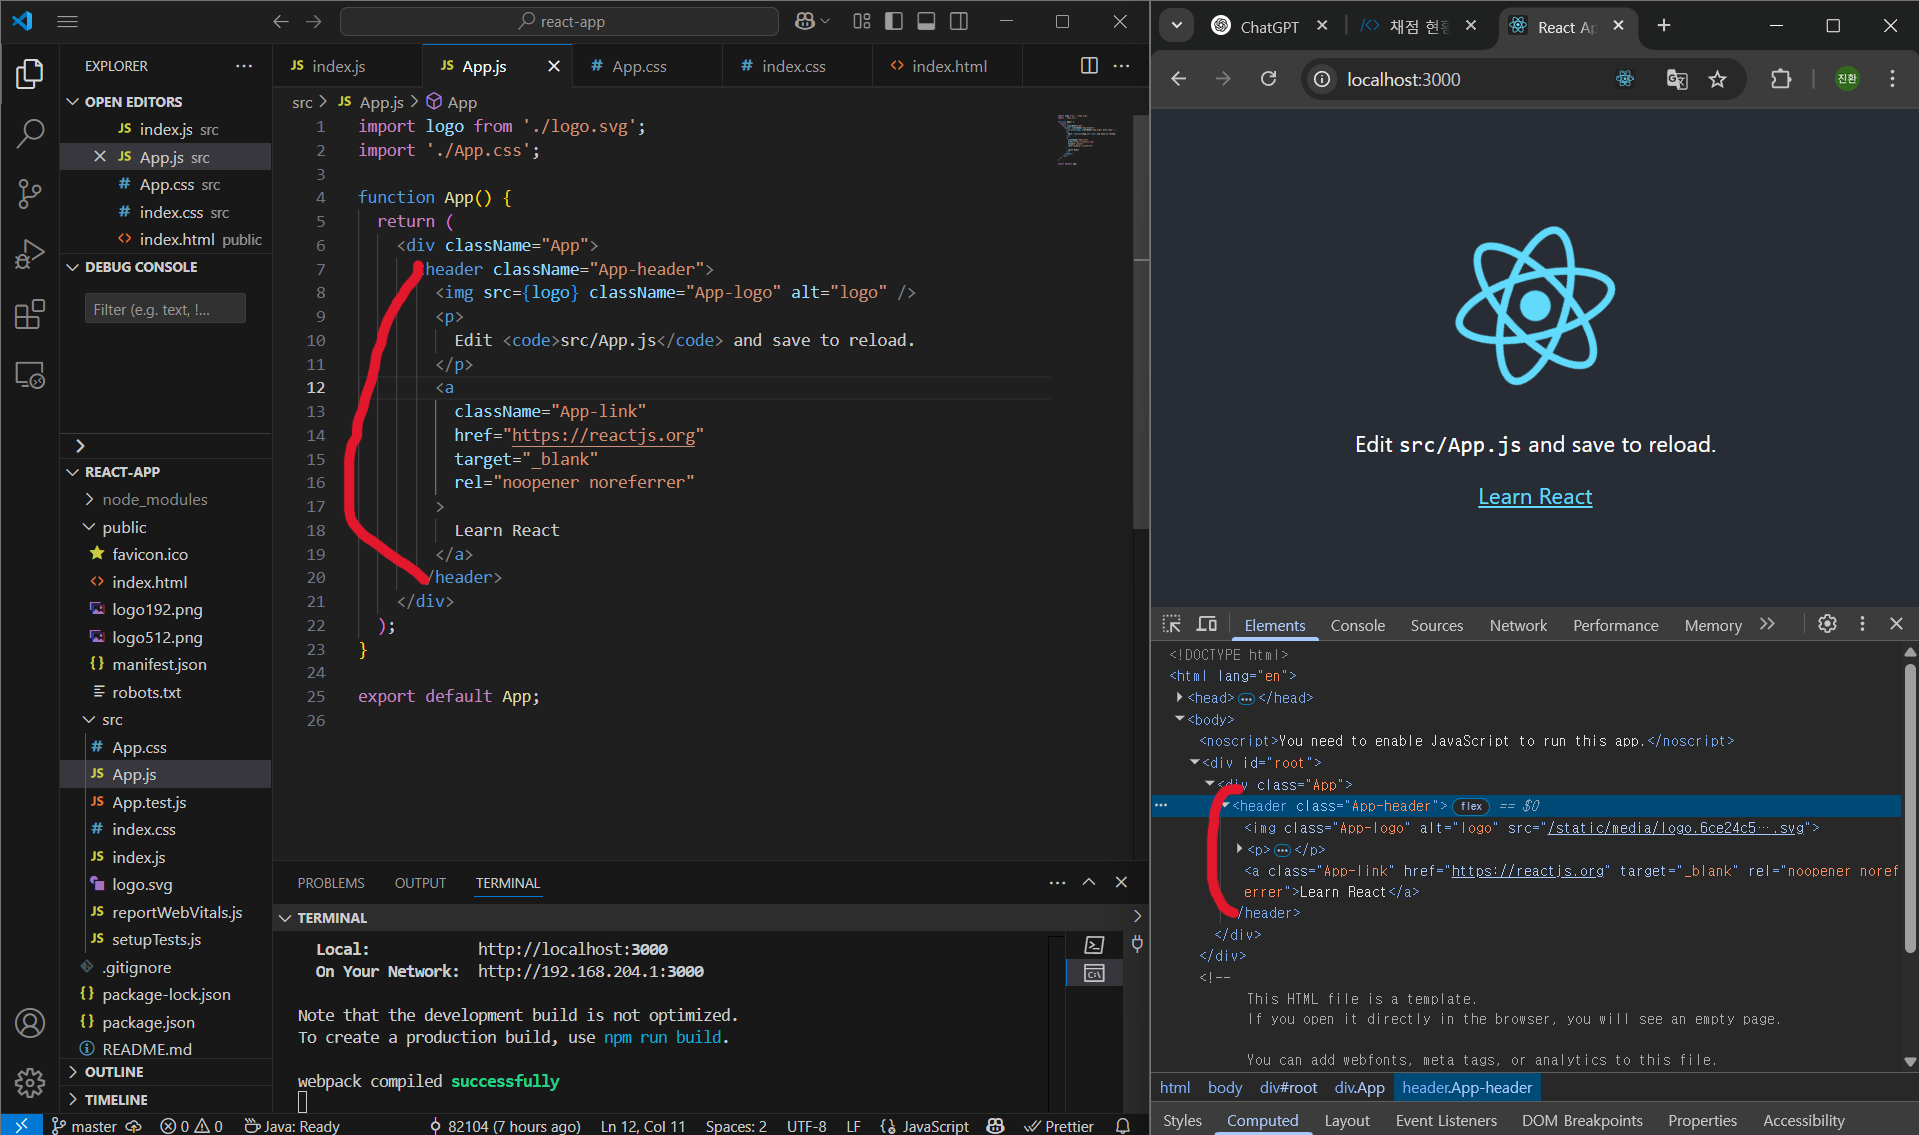
Task: Click the debug console filter input
Action: click(165, 309)
